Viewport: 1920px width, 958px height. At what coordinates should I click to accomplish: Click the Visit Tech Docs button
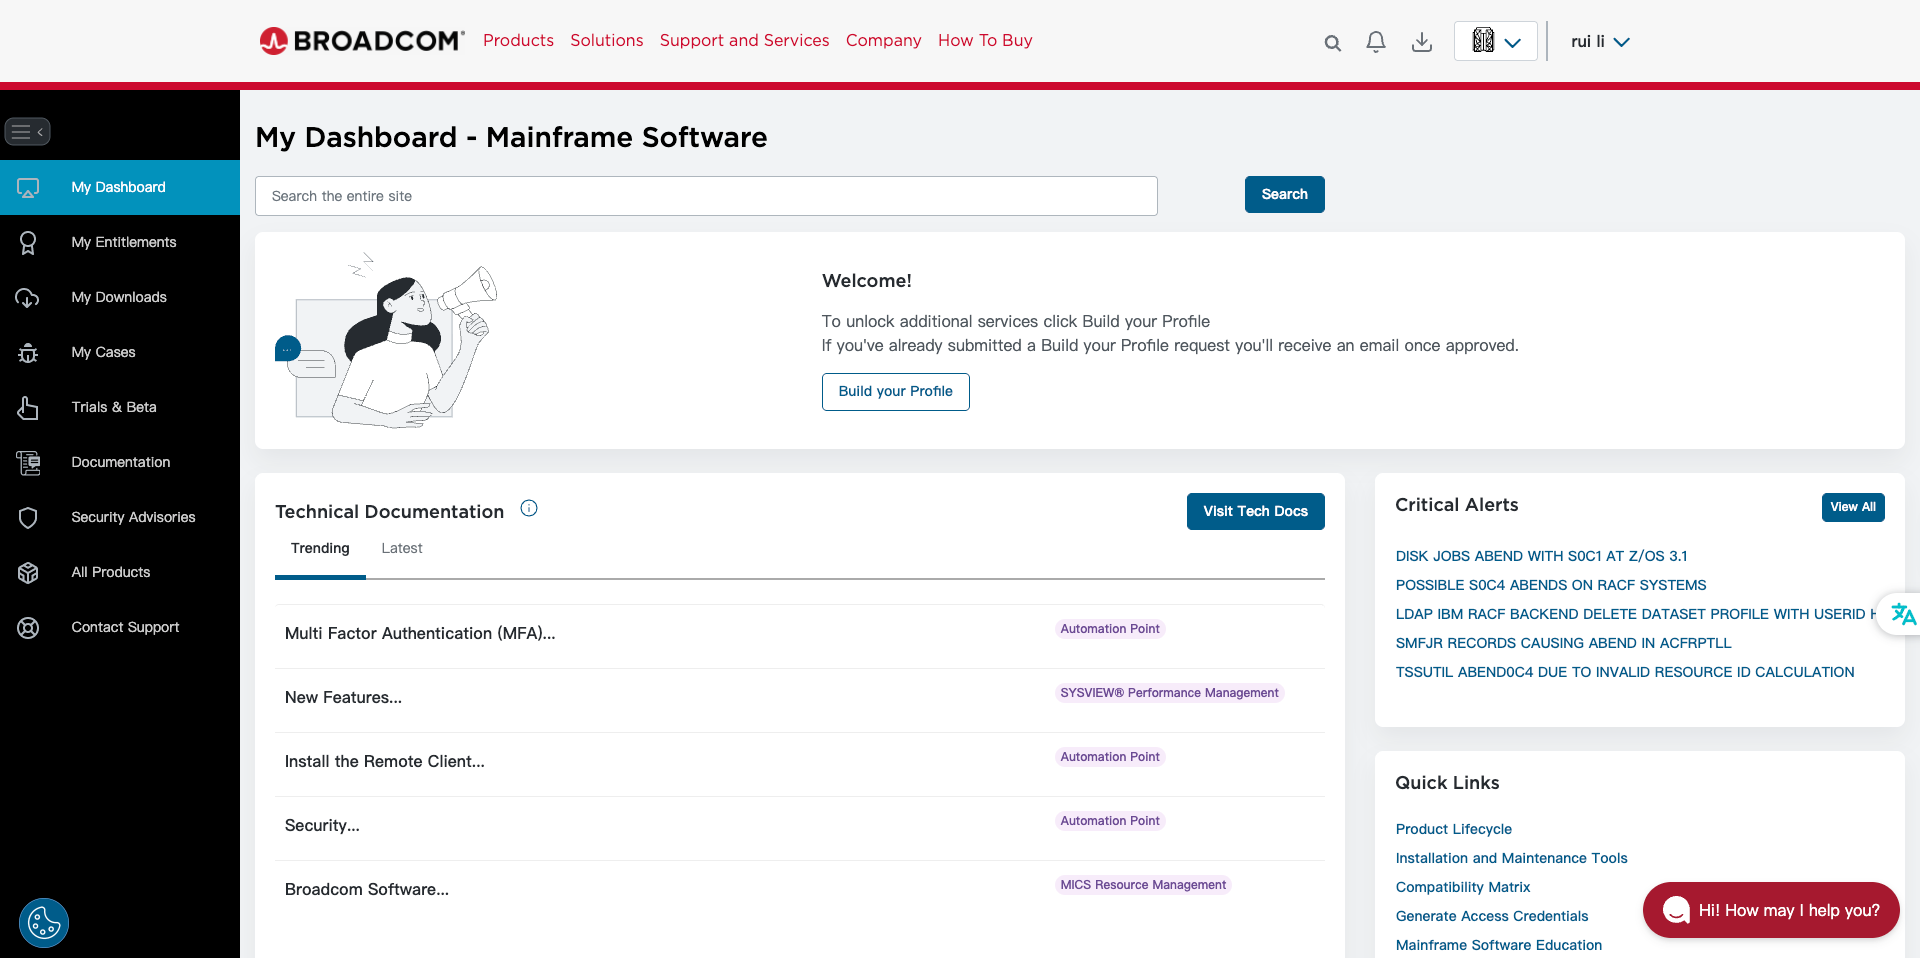coord(1256,512)
